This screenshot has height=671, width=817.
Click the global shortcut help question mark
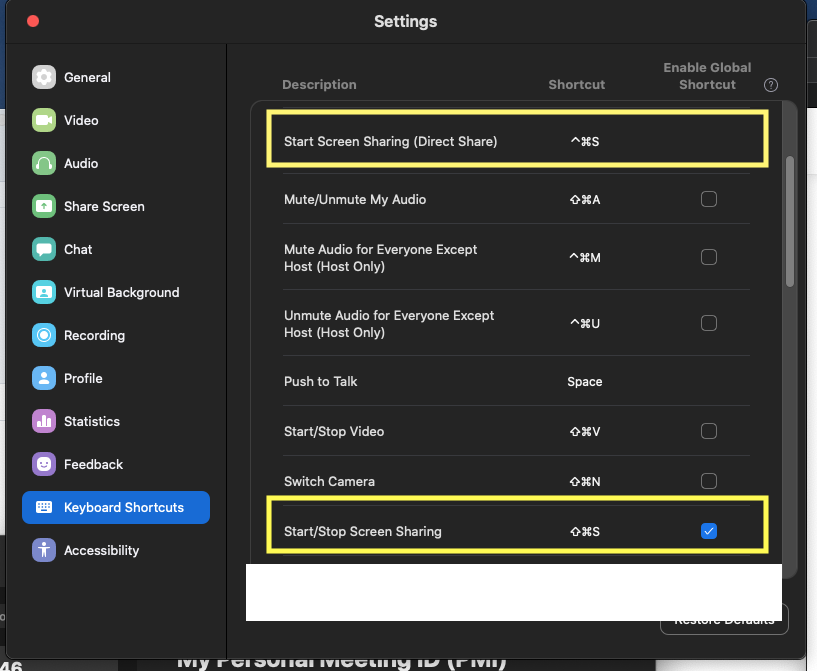click(x=771, y=85)
